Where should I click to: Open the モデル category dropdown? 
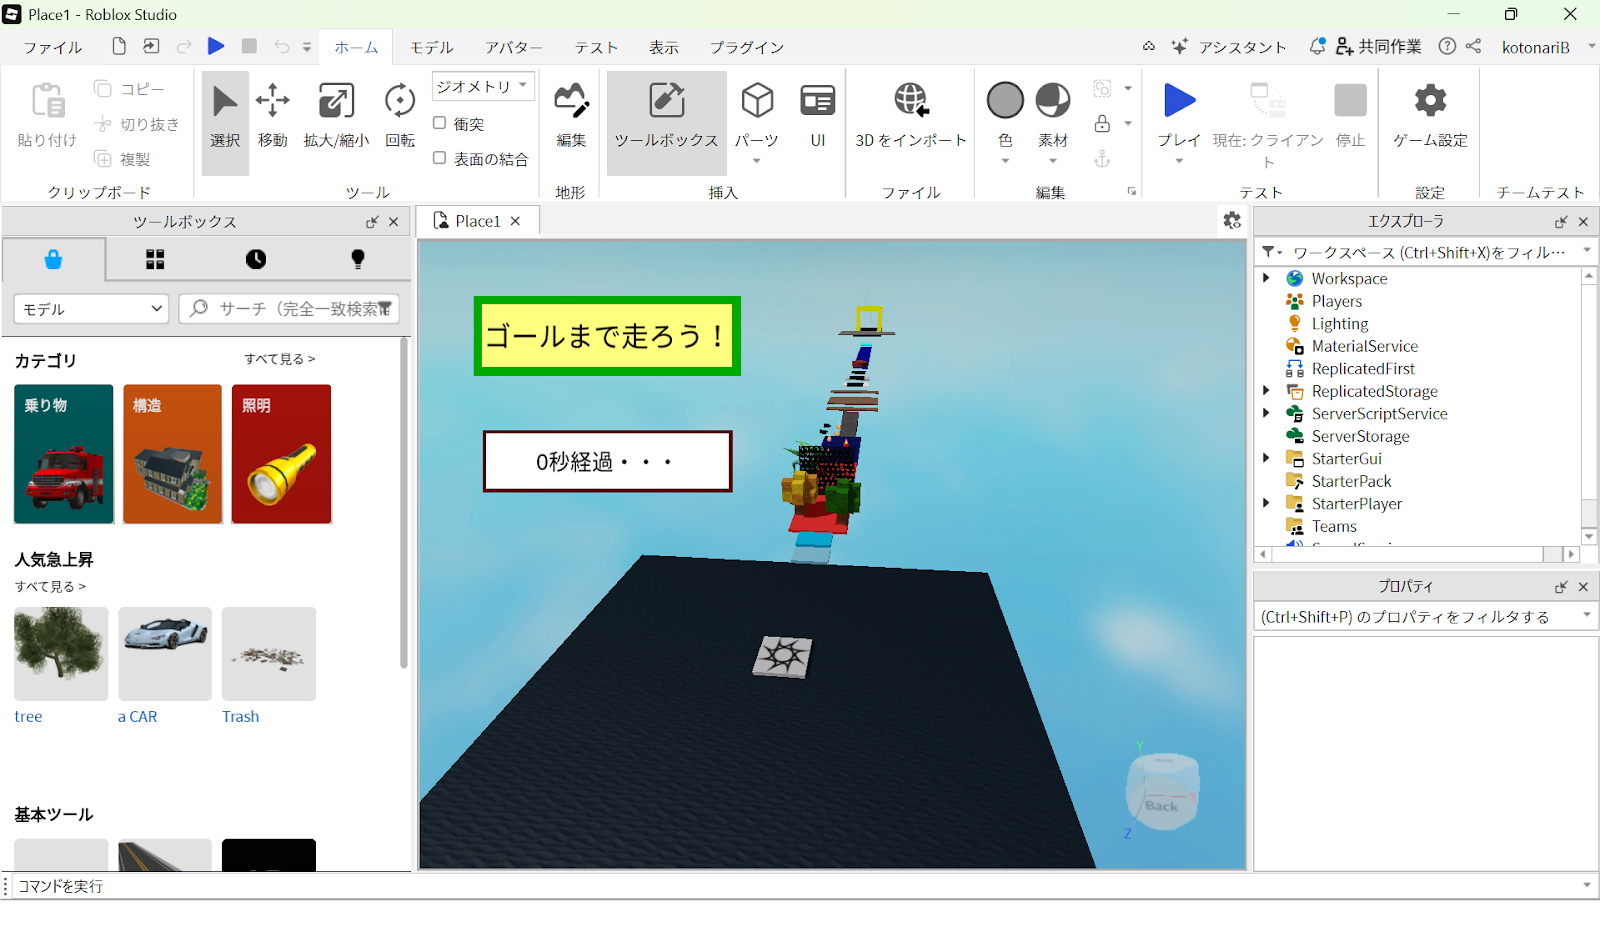coord(91,309)
